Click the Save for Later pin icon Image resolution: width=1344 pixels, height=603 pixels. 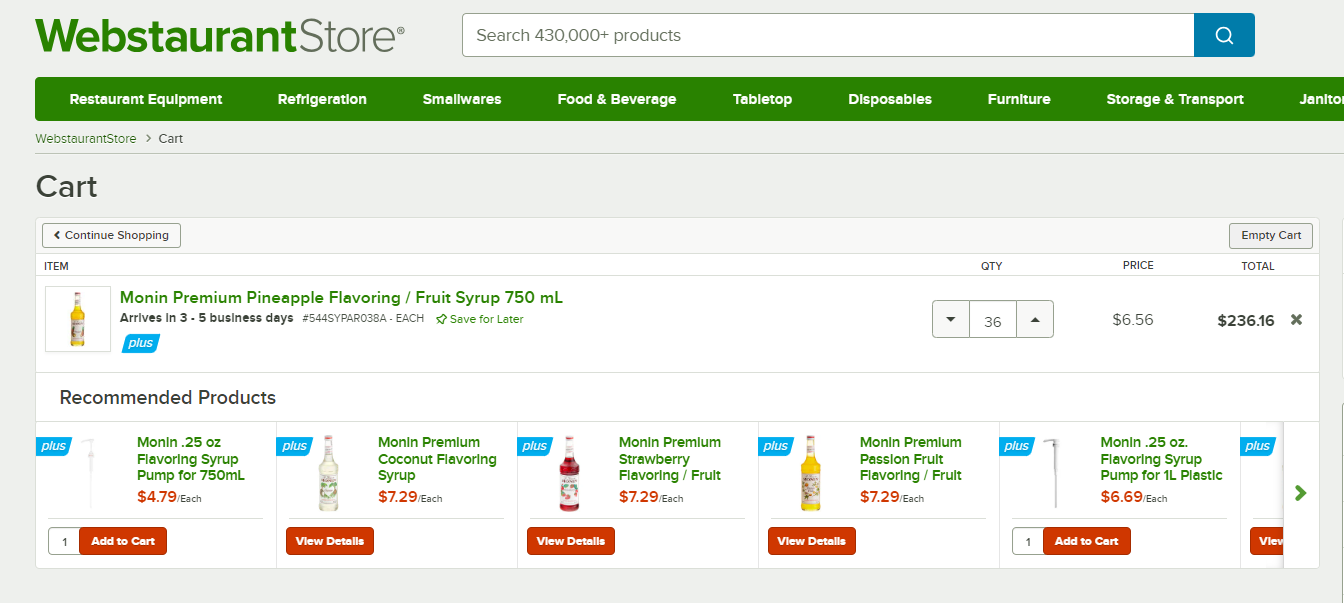[441, 319]
